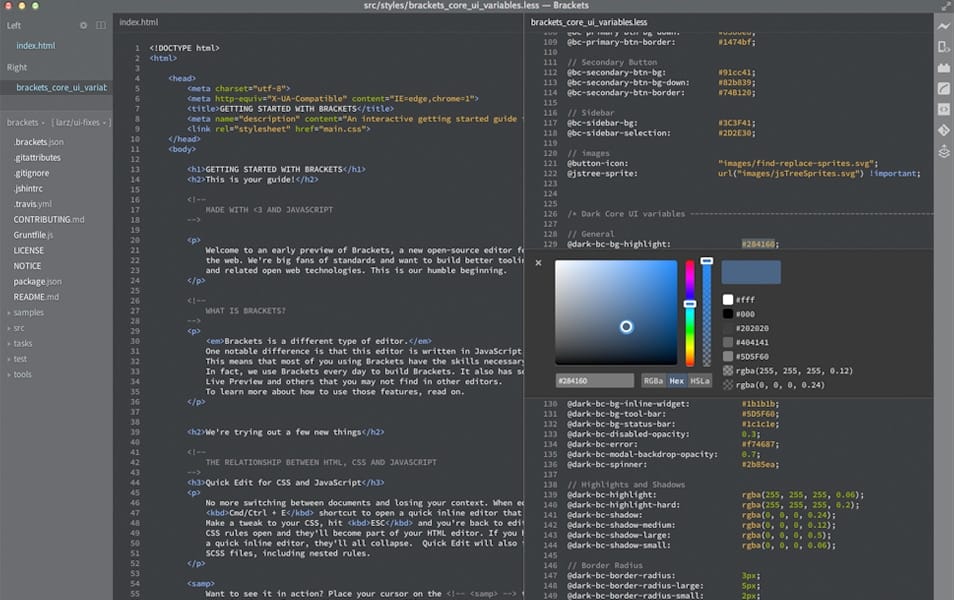Click the eye preview icon on right toolbar
Image resolution: width=954 pixels, height=600 pixels.
(941, 108)
